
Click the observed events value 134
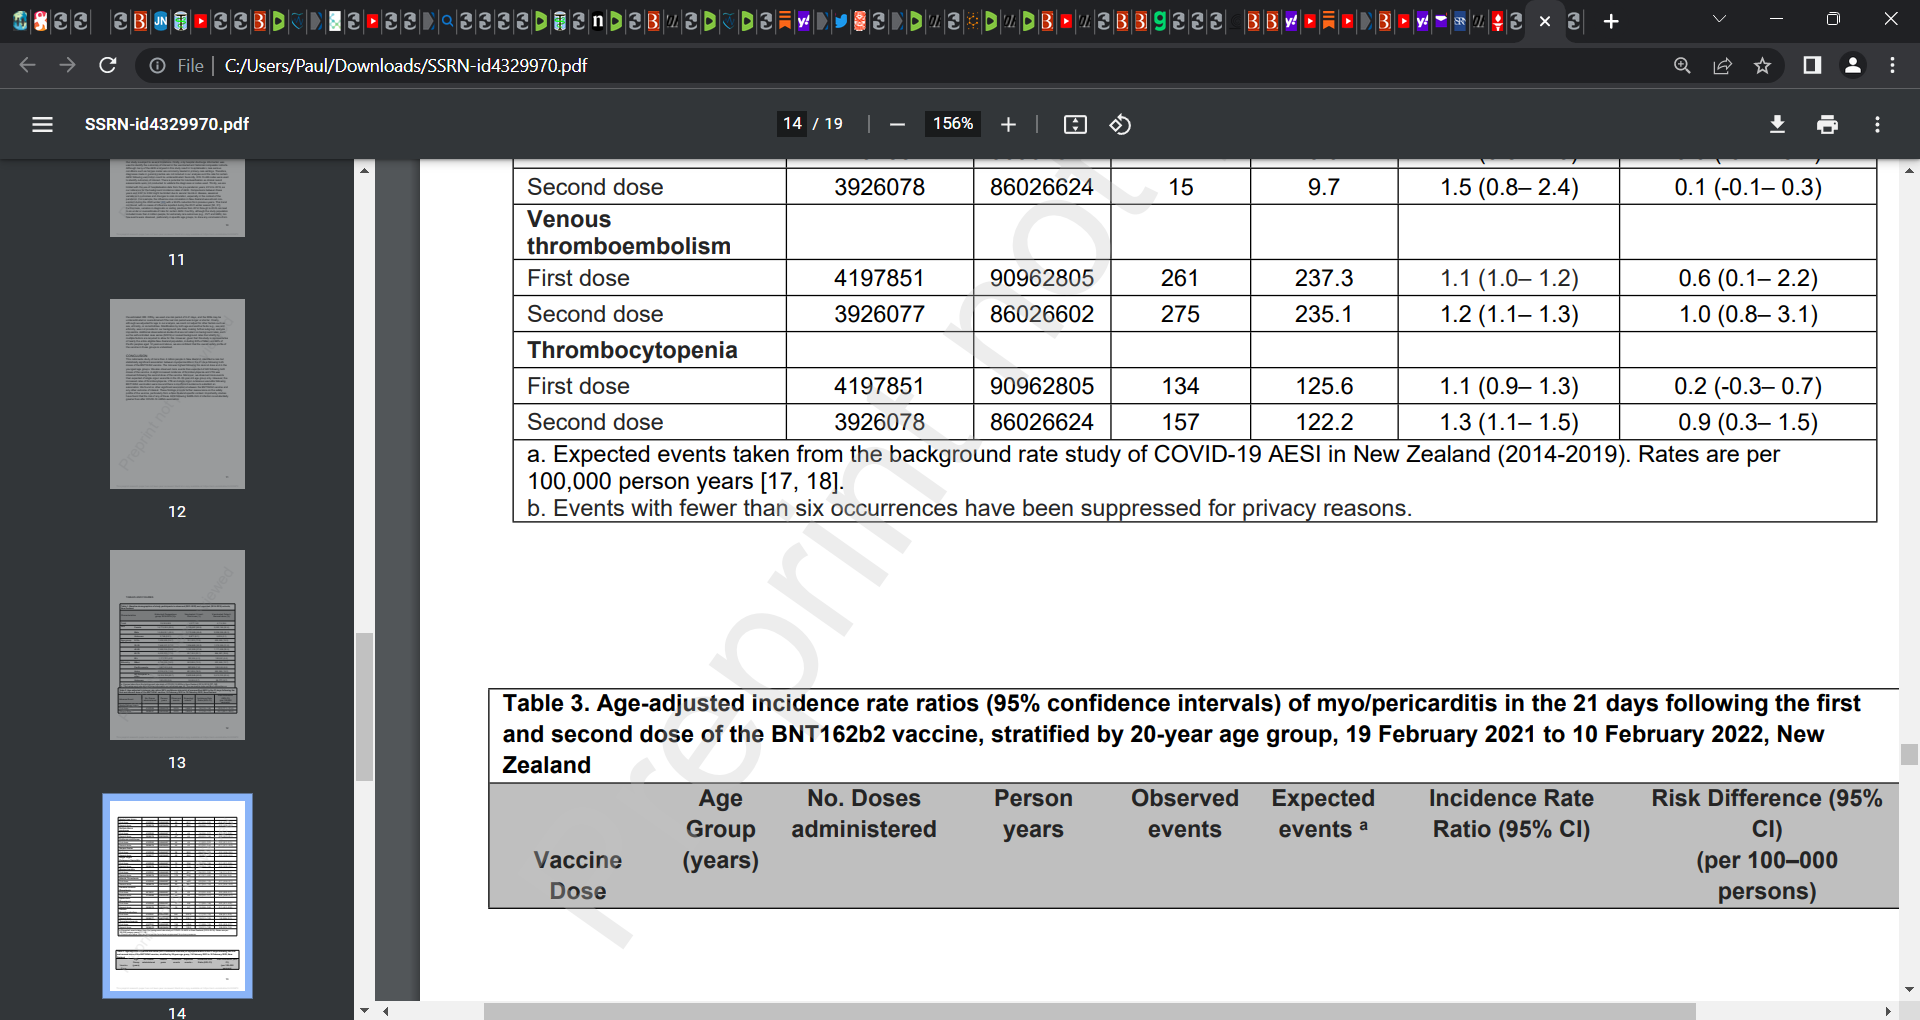[1180, 386]
